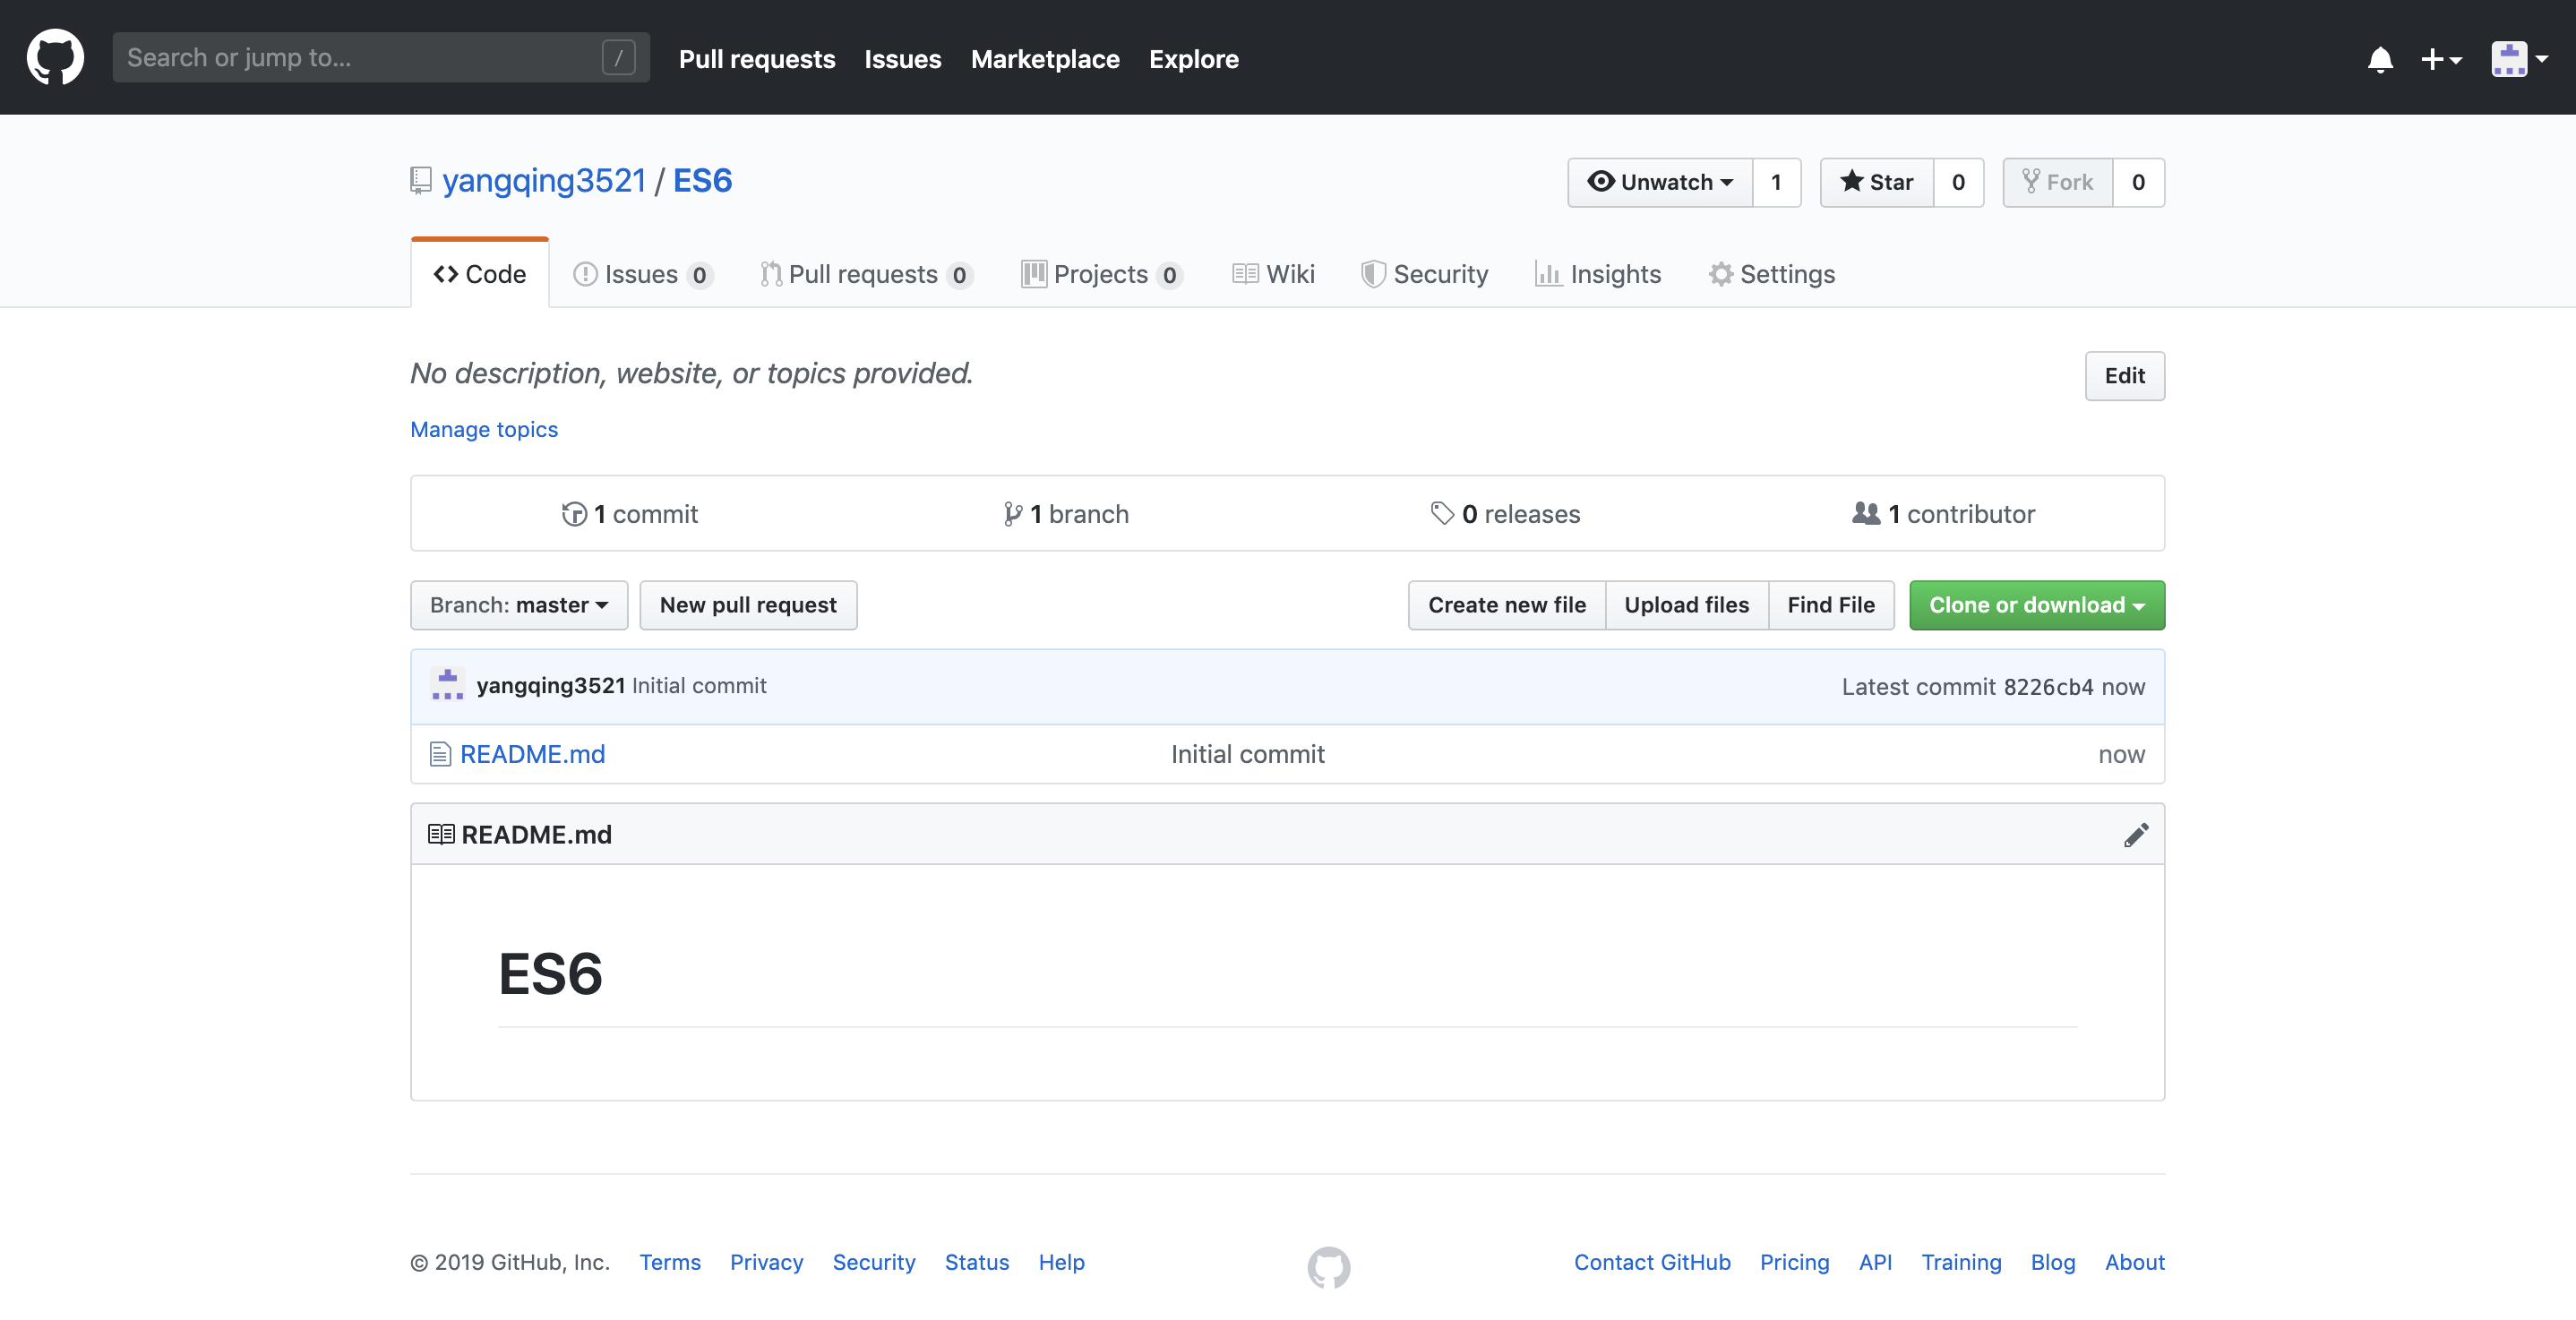2576x1320 pixels.
Task: Click the branch icon beside 1 branch
Action: pyautogui.click(x=1013, y=514)
